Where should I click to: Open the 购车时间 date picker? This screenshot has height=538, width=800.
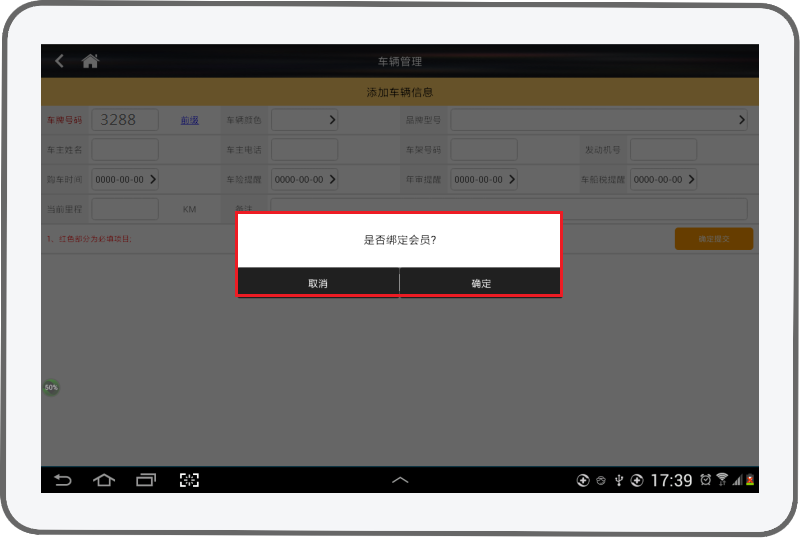pyautogui.click(x=125, y=180)
